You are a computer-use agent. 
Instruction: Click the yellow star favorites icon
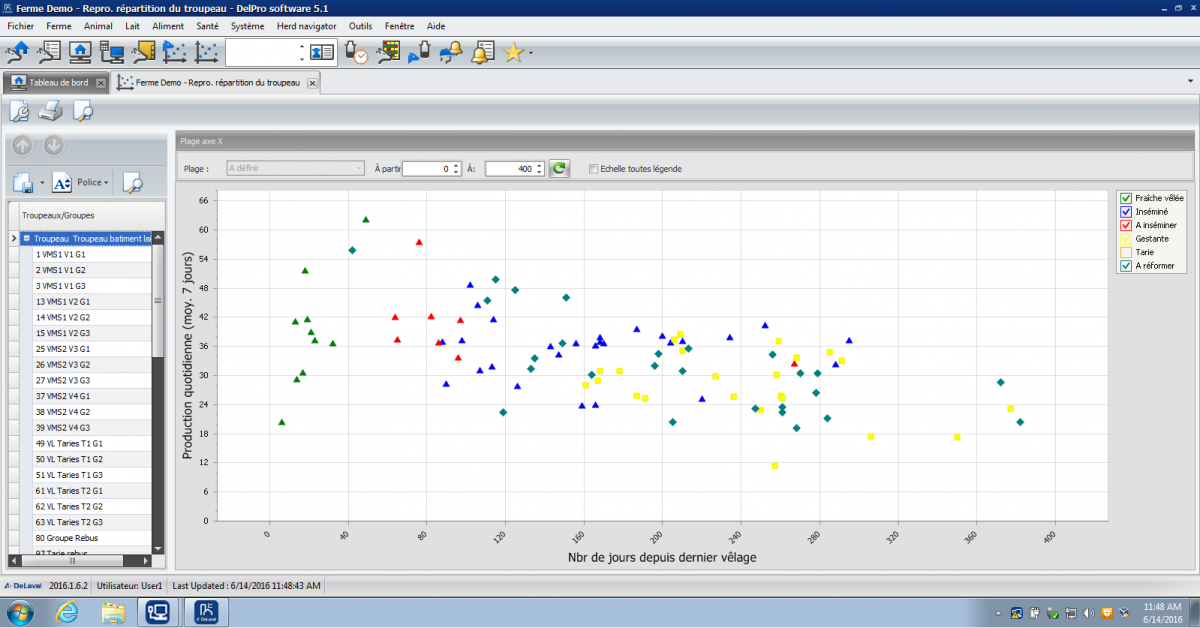[514, 52]
